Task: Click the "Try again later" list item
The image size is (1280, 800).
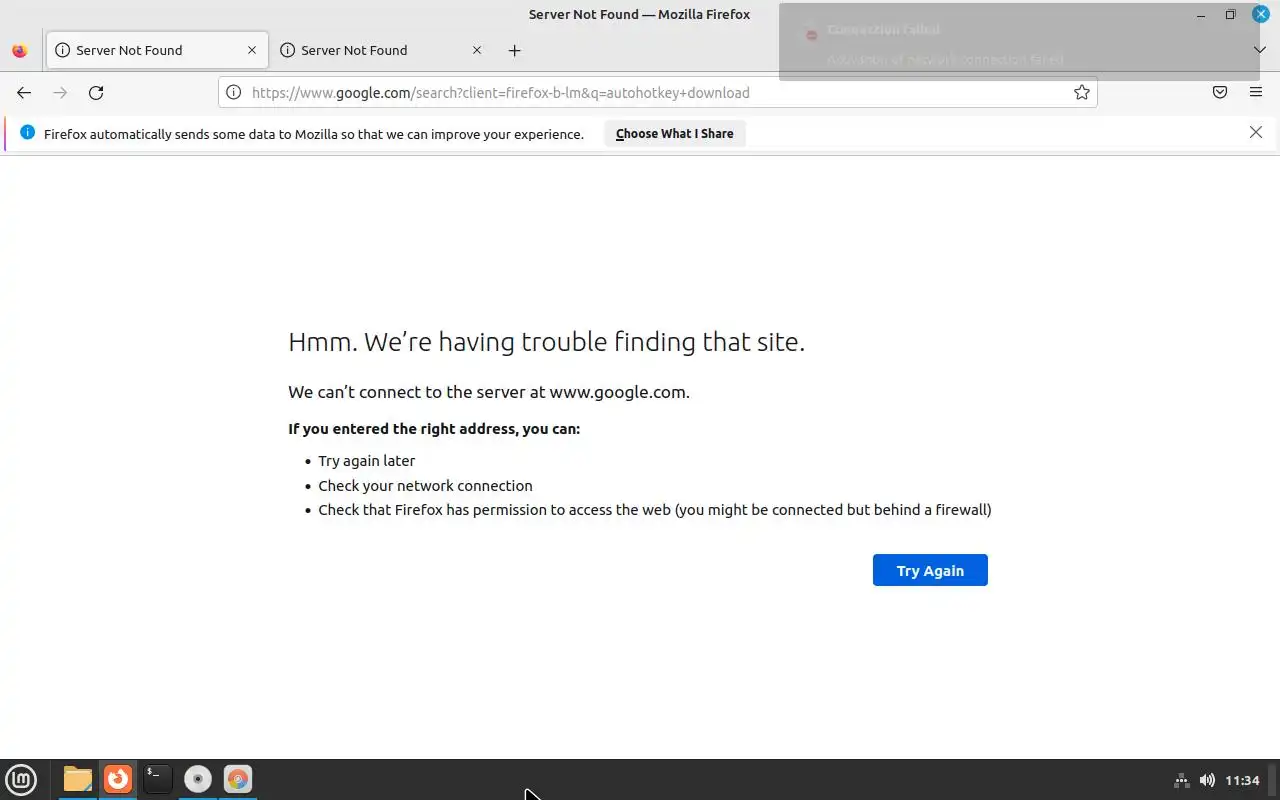Action: click(x=366, y=460)
